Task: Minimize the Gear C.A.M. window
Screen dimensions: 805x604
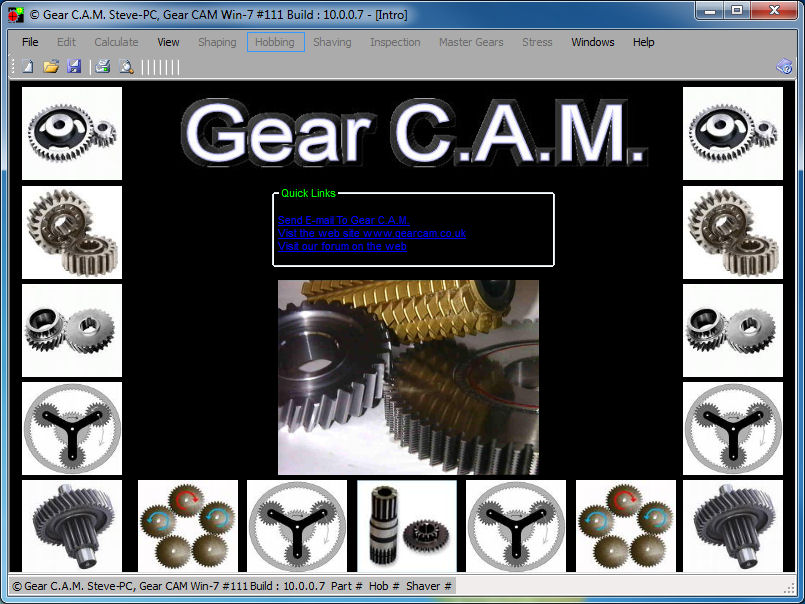Action: coord(710,10)
